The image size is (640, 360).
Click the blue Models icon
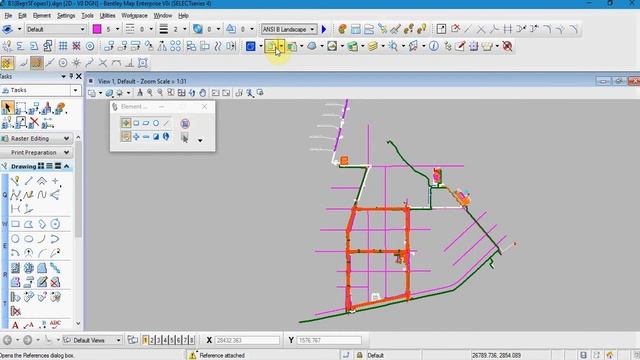[x=251, y=47]
